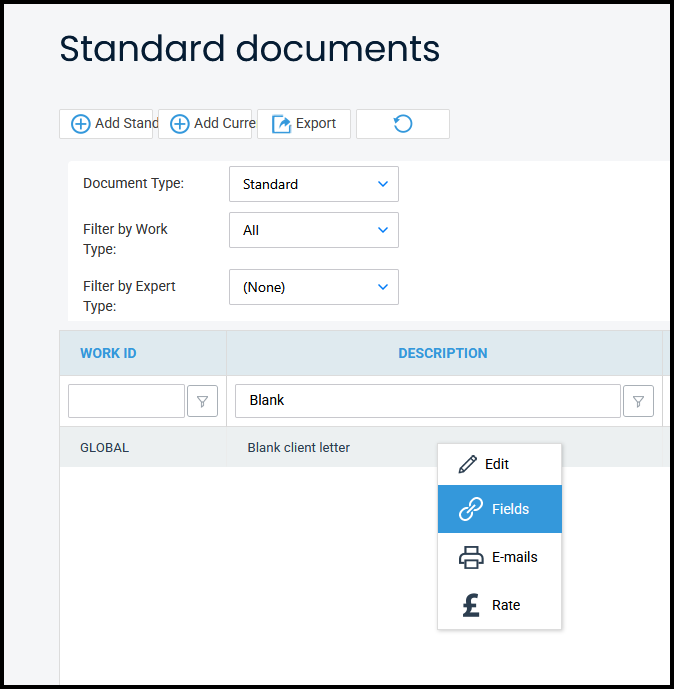This screenshot has width=674, height=689.
Task: Click the Work ID filter funnel icon
Action: click(x=203, y=401)
